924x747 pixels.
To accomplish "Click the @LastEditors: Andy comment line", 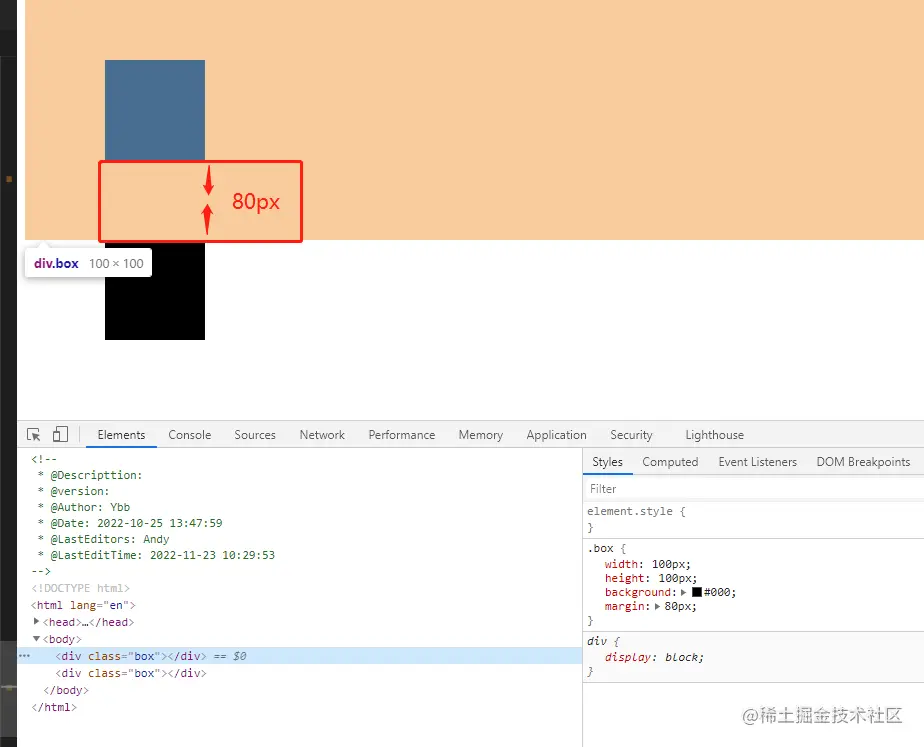I will click(x=103, y=538).
